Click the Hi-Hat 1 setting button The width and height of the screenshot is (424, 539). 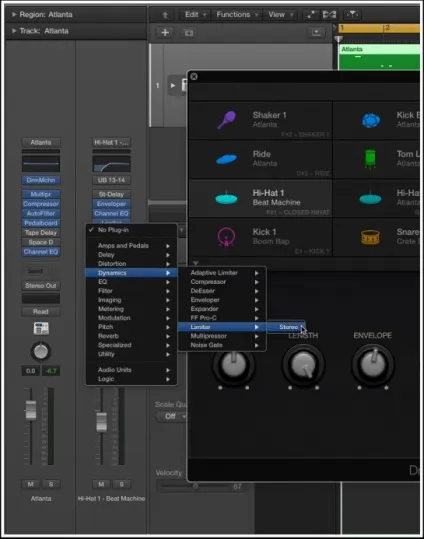coord(111,142)
